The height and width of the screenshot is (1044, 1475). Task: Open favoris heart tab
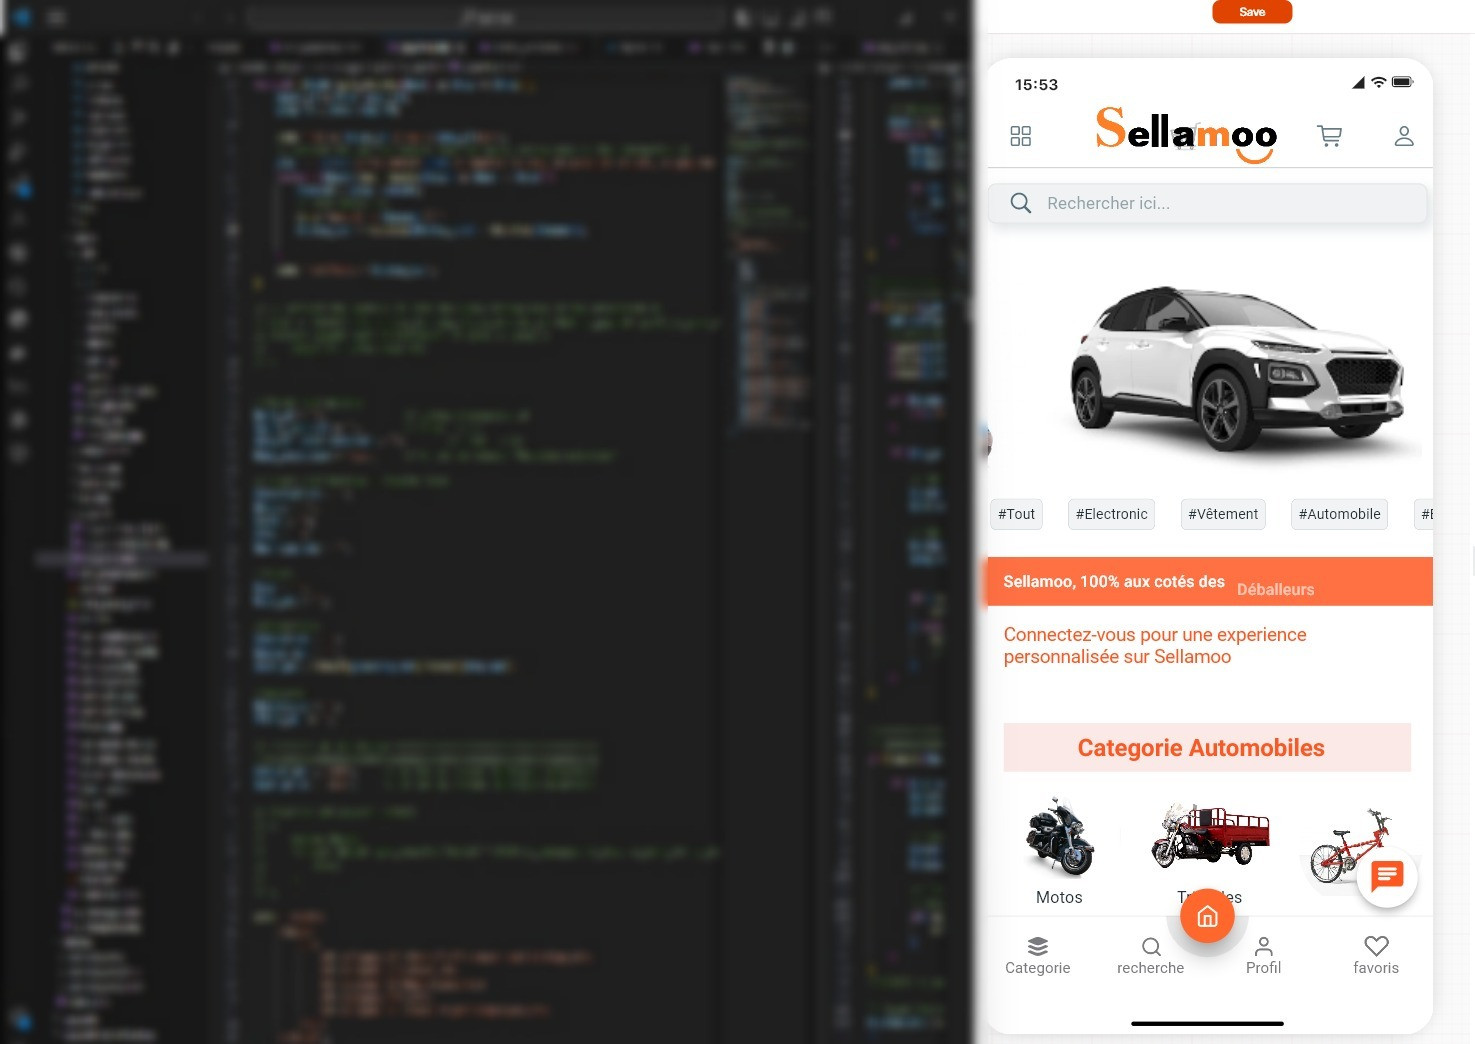pyautogui.click(x=1376, y=955)
